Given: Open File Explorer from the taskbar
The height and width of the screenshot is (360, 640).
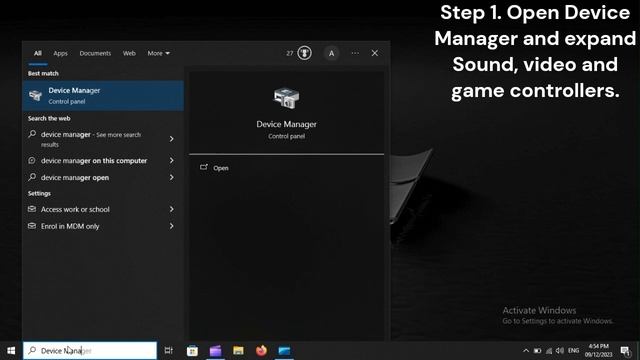Looking at the screenshot, I should 238,351.
